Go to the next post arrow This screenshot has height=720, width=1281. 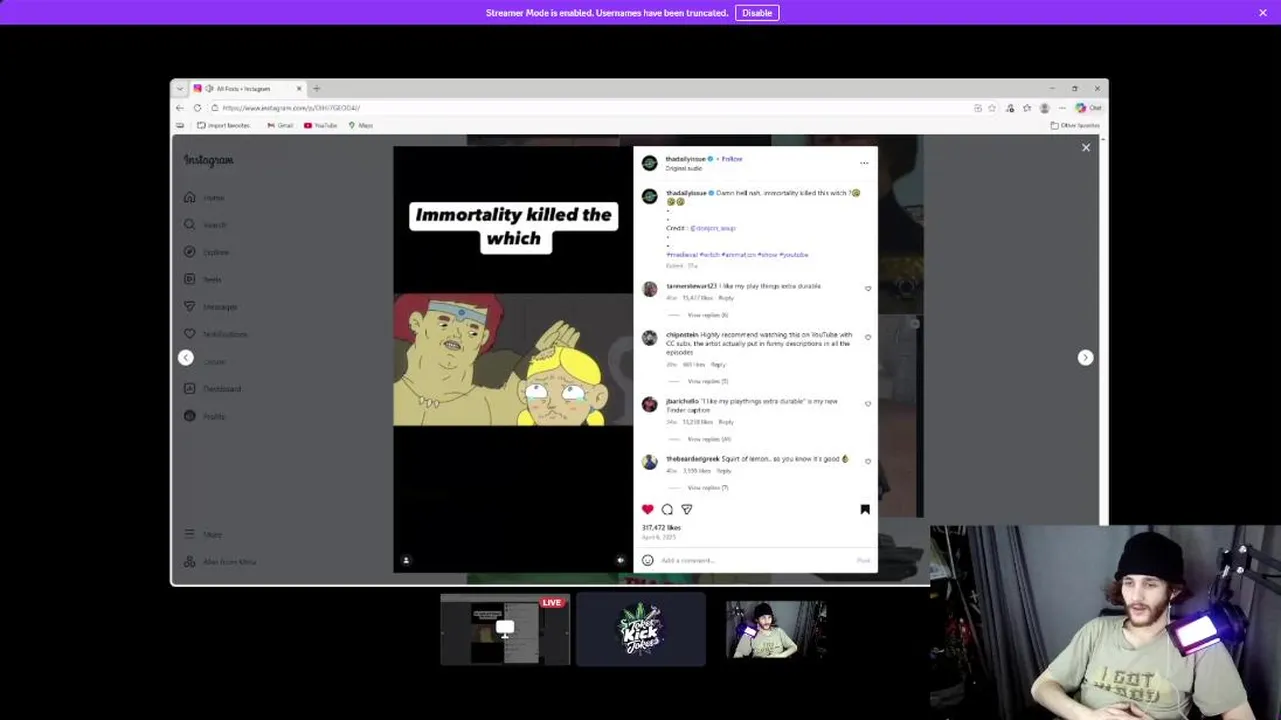1085,358
